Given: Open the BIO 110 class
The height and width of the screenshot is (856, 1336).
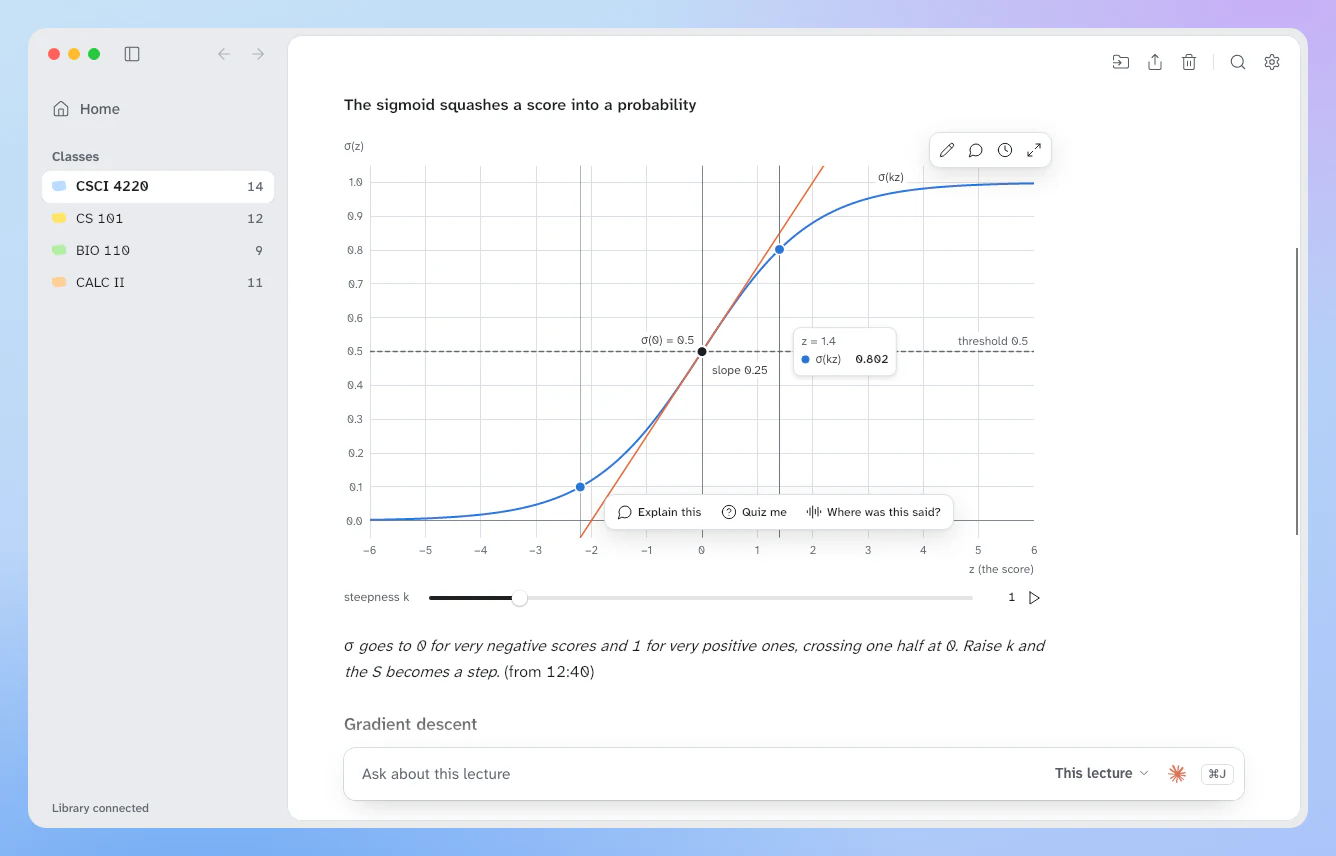Looking at the screenshot, I should tap(158, 250).
